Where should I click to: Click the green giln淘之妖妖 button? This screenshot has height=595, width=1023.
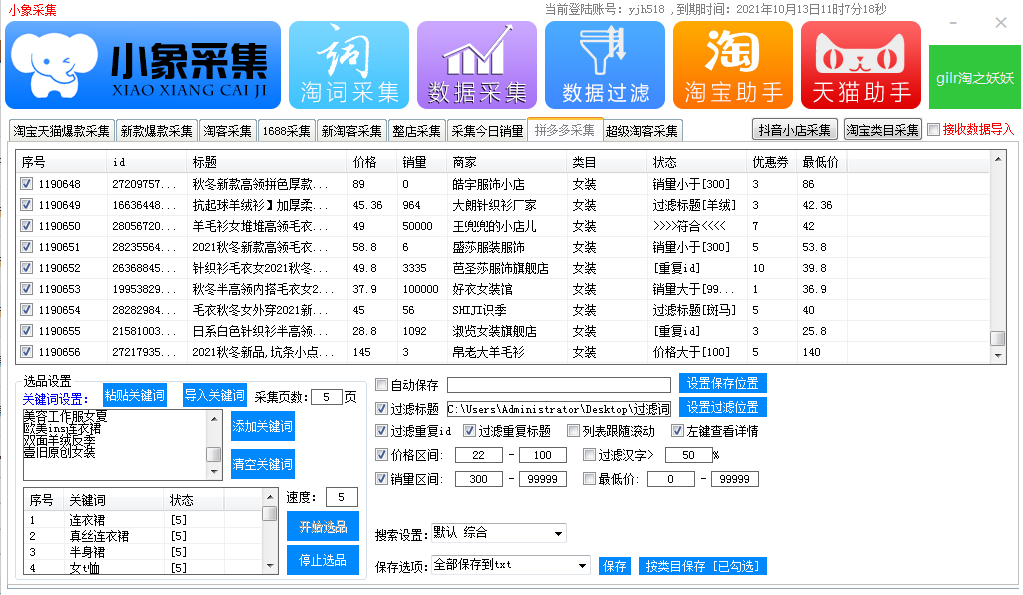[x=975, y=77]
